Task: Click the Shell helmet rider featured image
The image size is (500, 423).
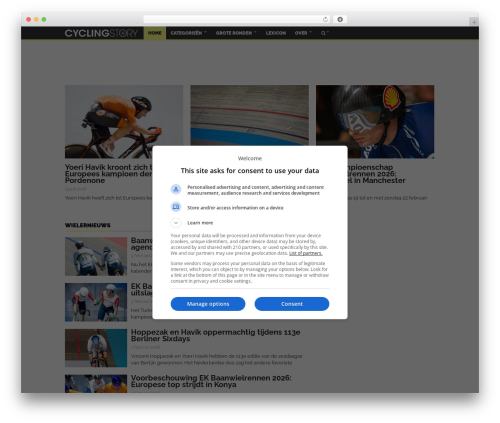Action: (375, 121)
